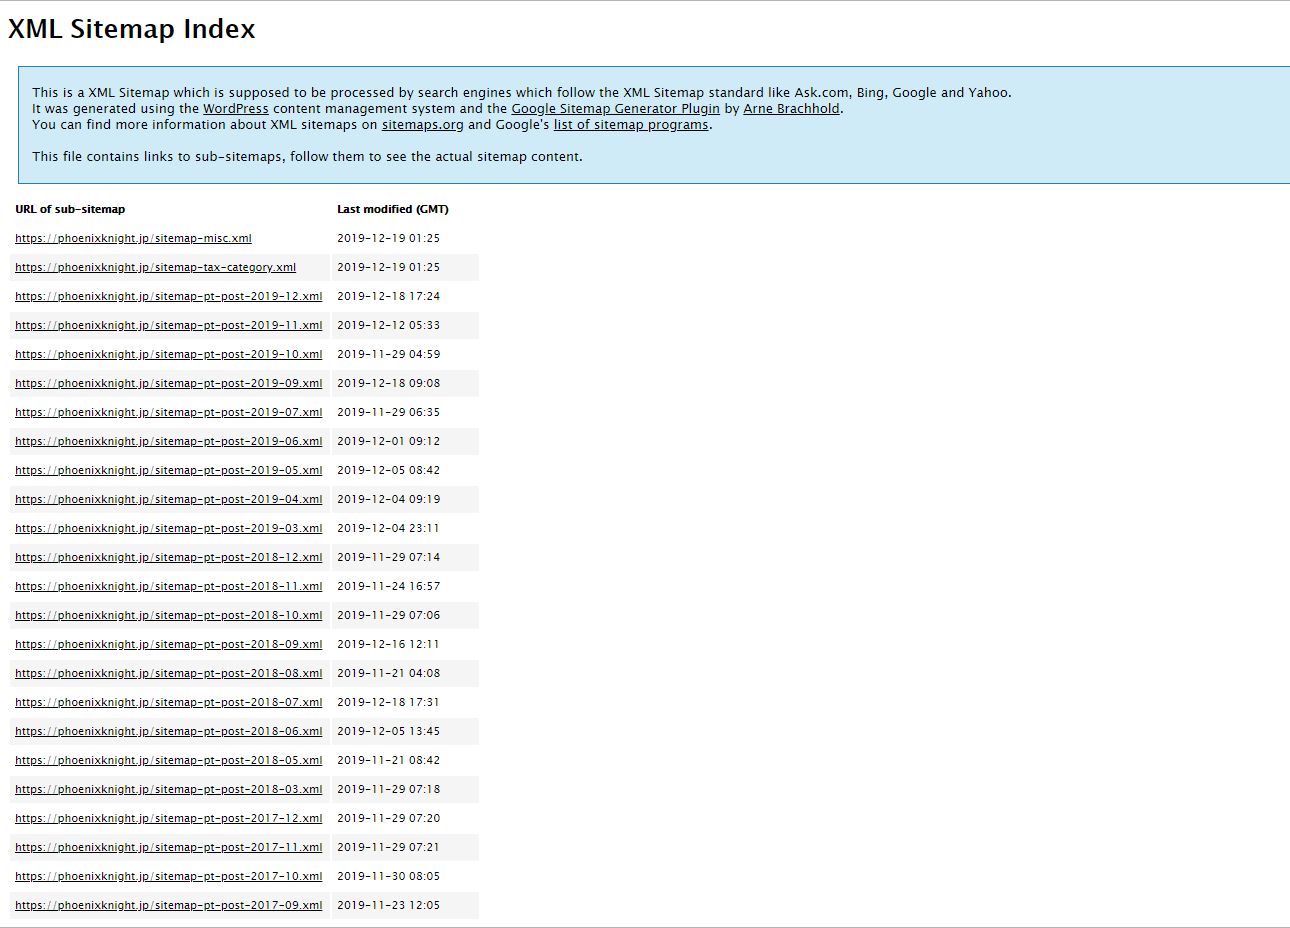
Task: Open sitemap-pt-post-2019-06.xml
Action: click(168, 442)
